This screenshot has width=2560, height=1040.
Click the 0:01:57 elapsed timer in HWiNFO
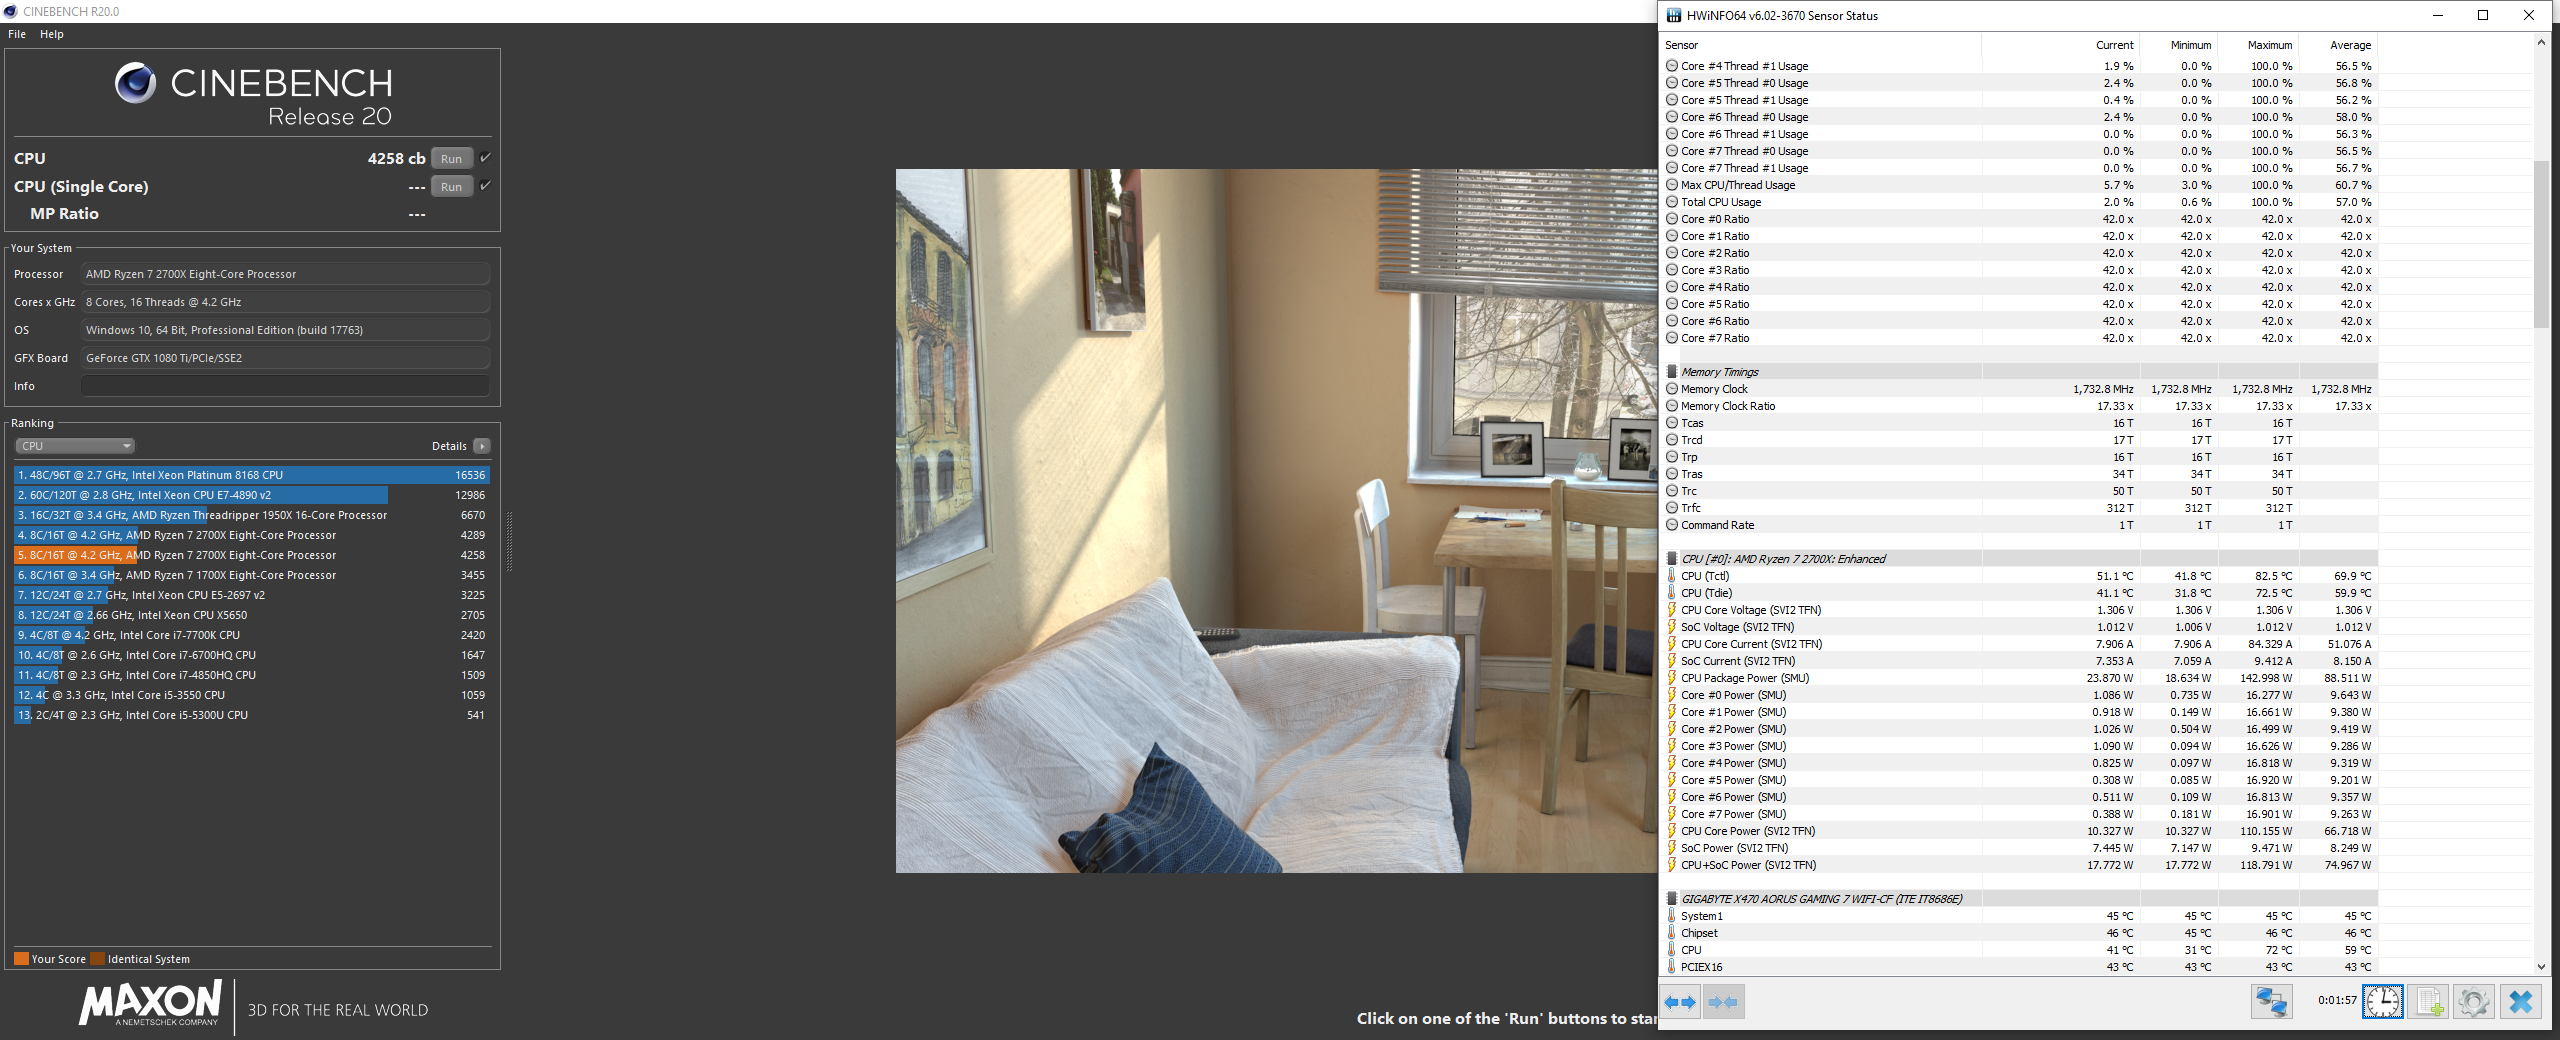click(2337, 1000)
